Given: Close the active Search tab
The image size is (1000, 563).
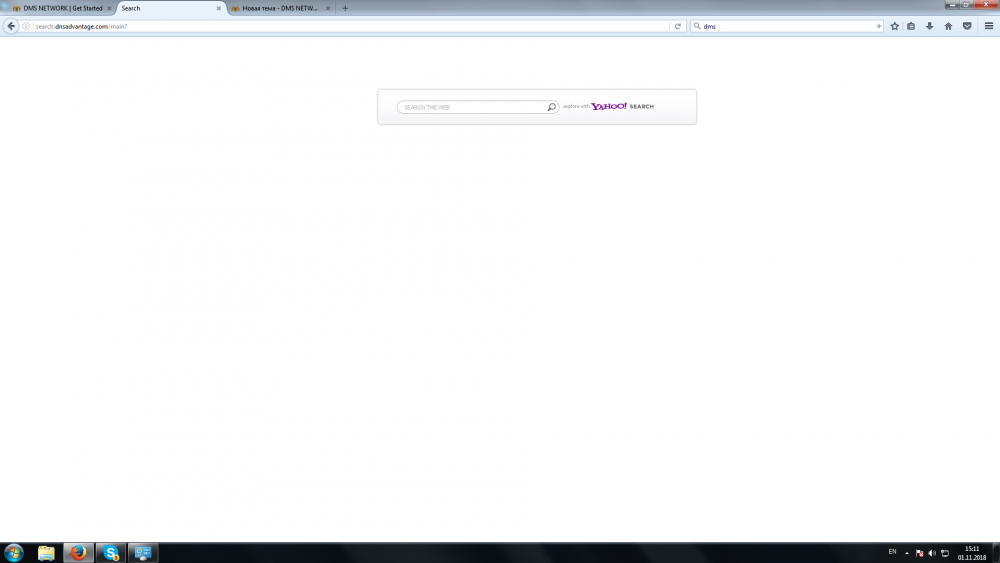Looking at the screenshot, I should coord(219,8).
